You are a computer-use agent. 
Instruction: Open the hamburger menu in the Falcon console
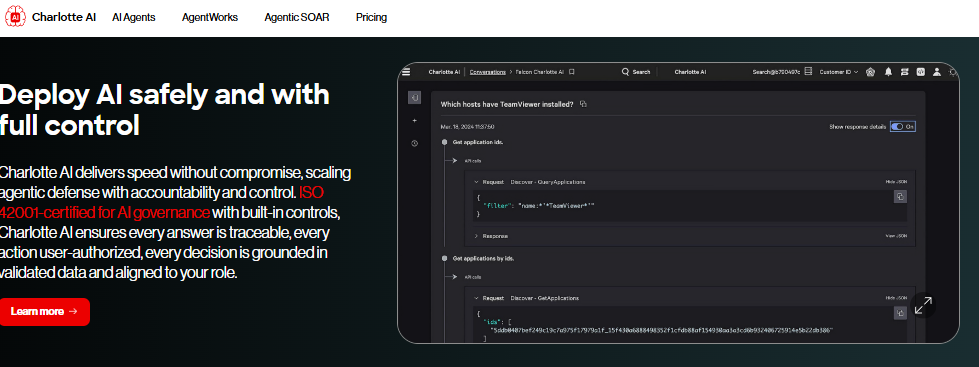click(x=406, y=72)
